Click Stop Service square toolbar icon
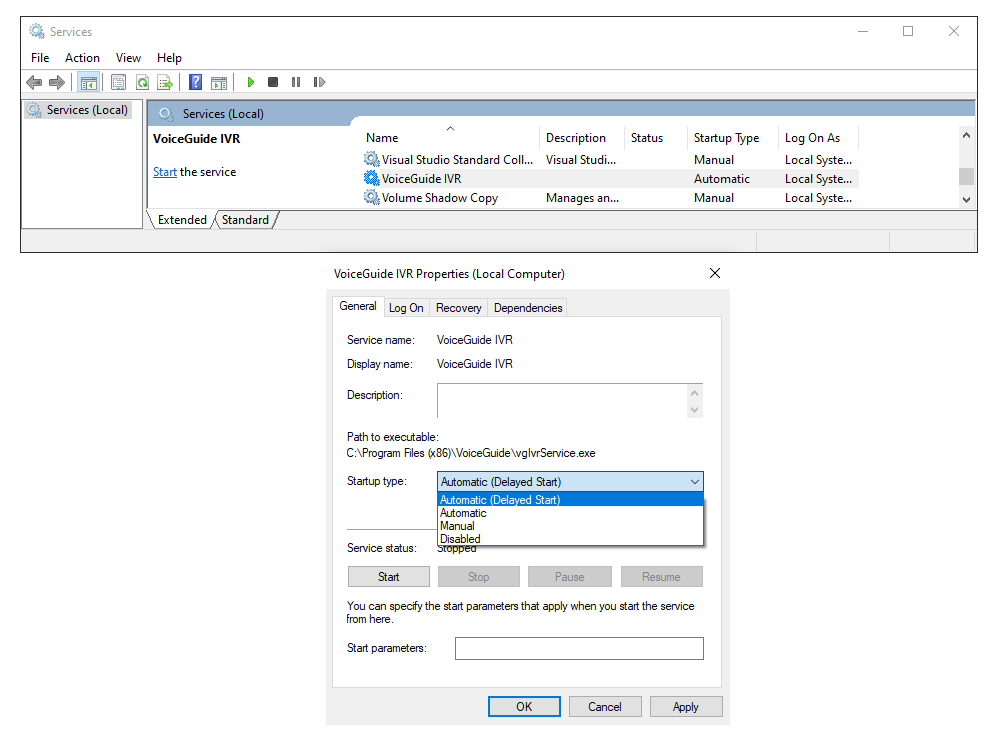The width and height of the screenshot is (996, 752). pos(273,82)
